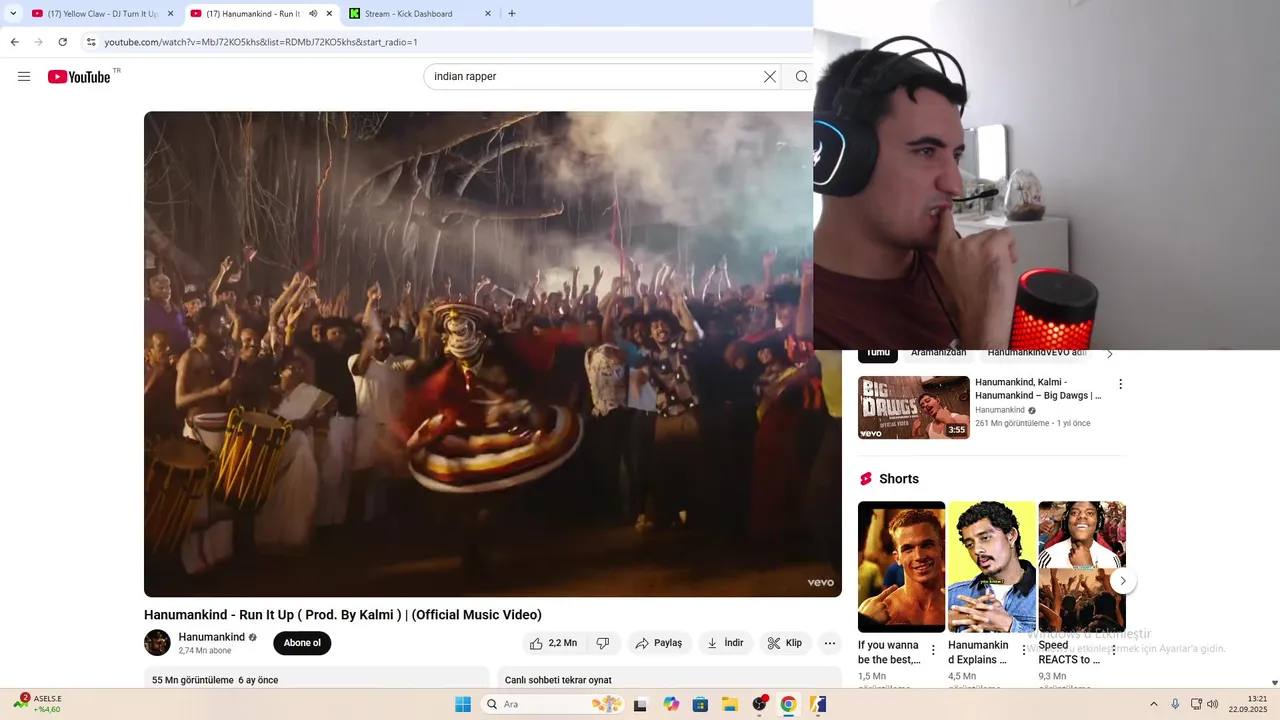Dislike the video

tap(603, 643)
